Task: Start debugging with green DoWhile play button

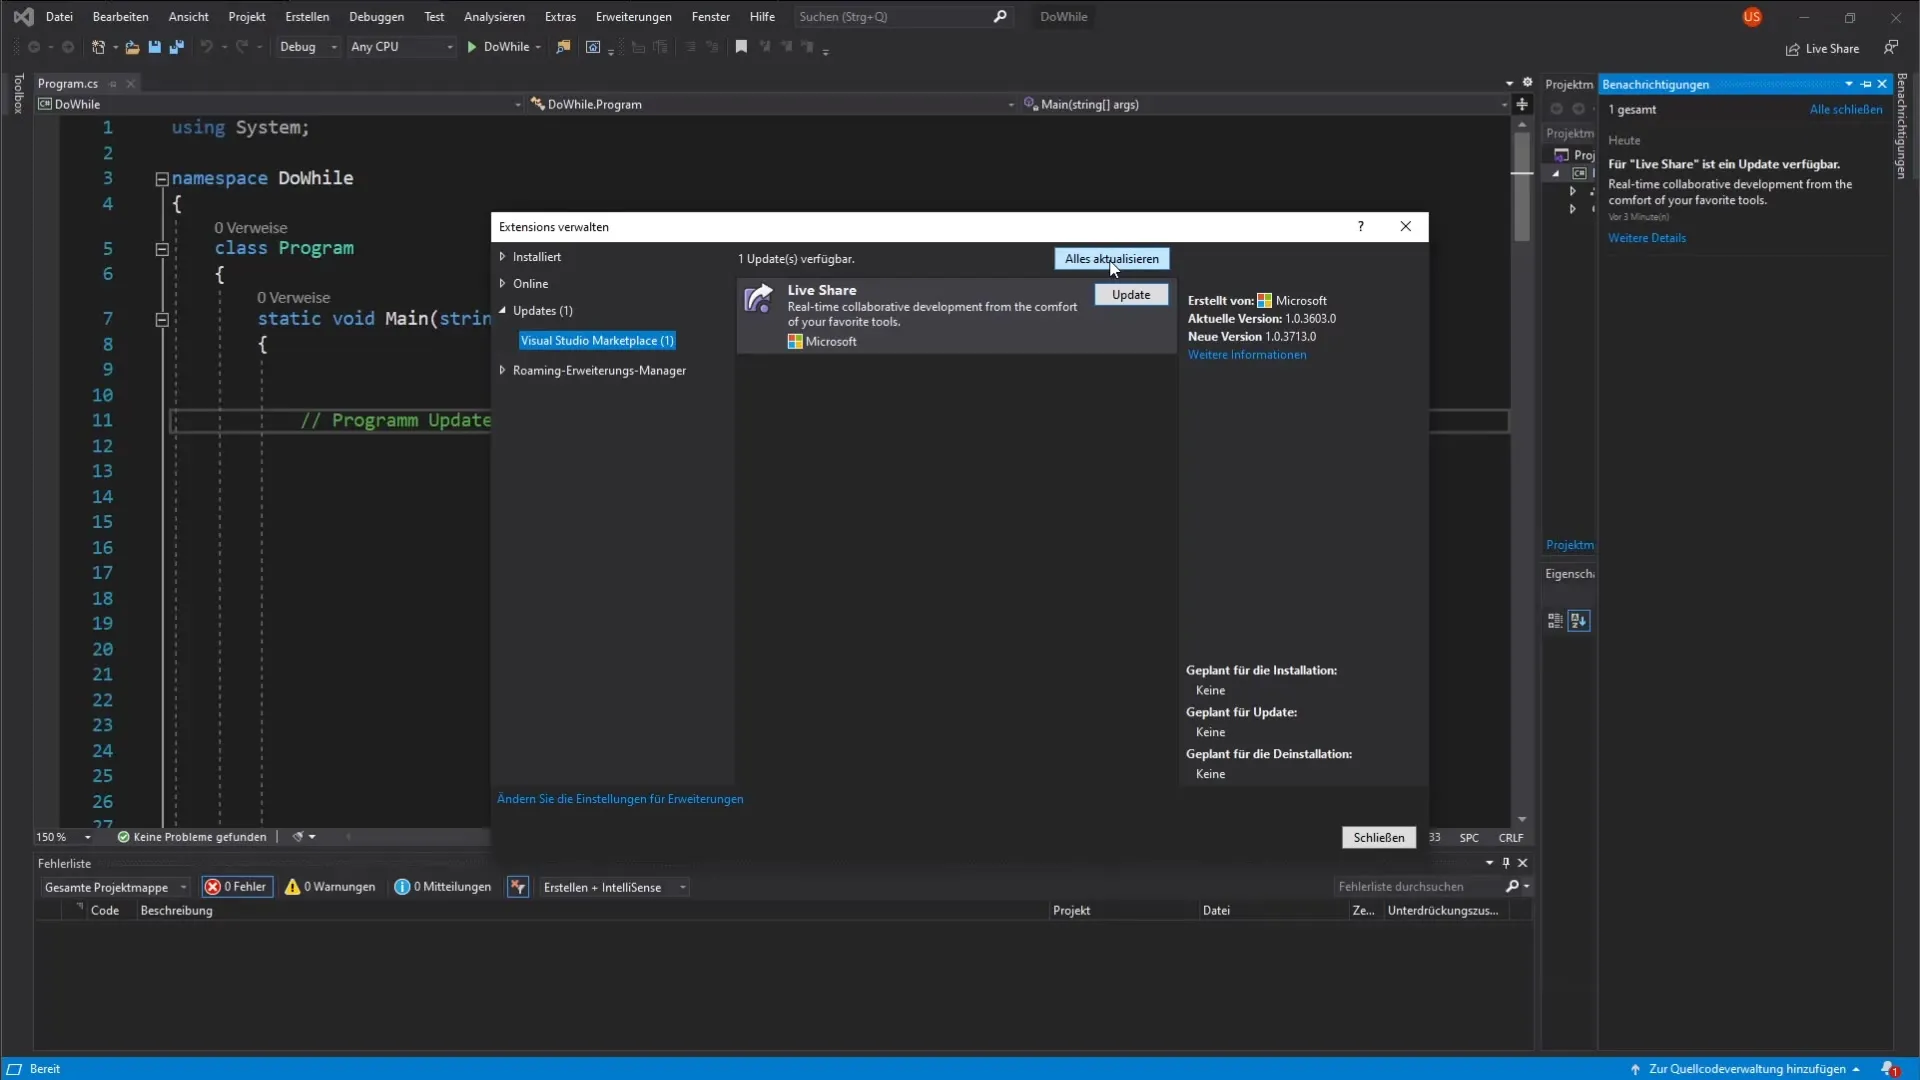Action: 503,47
